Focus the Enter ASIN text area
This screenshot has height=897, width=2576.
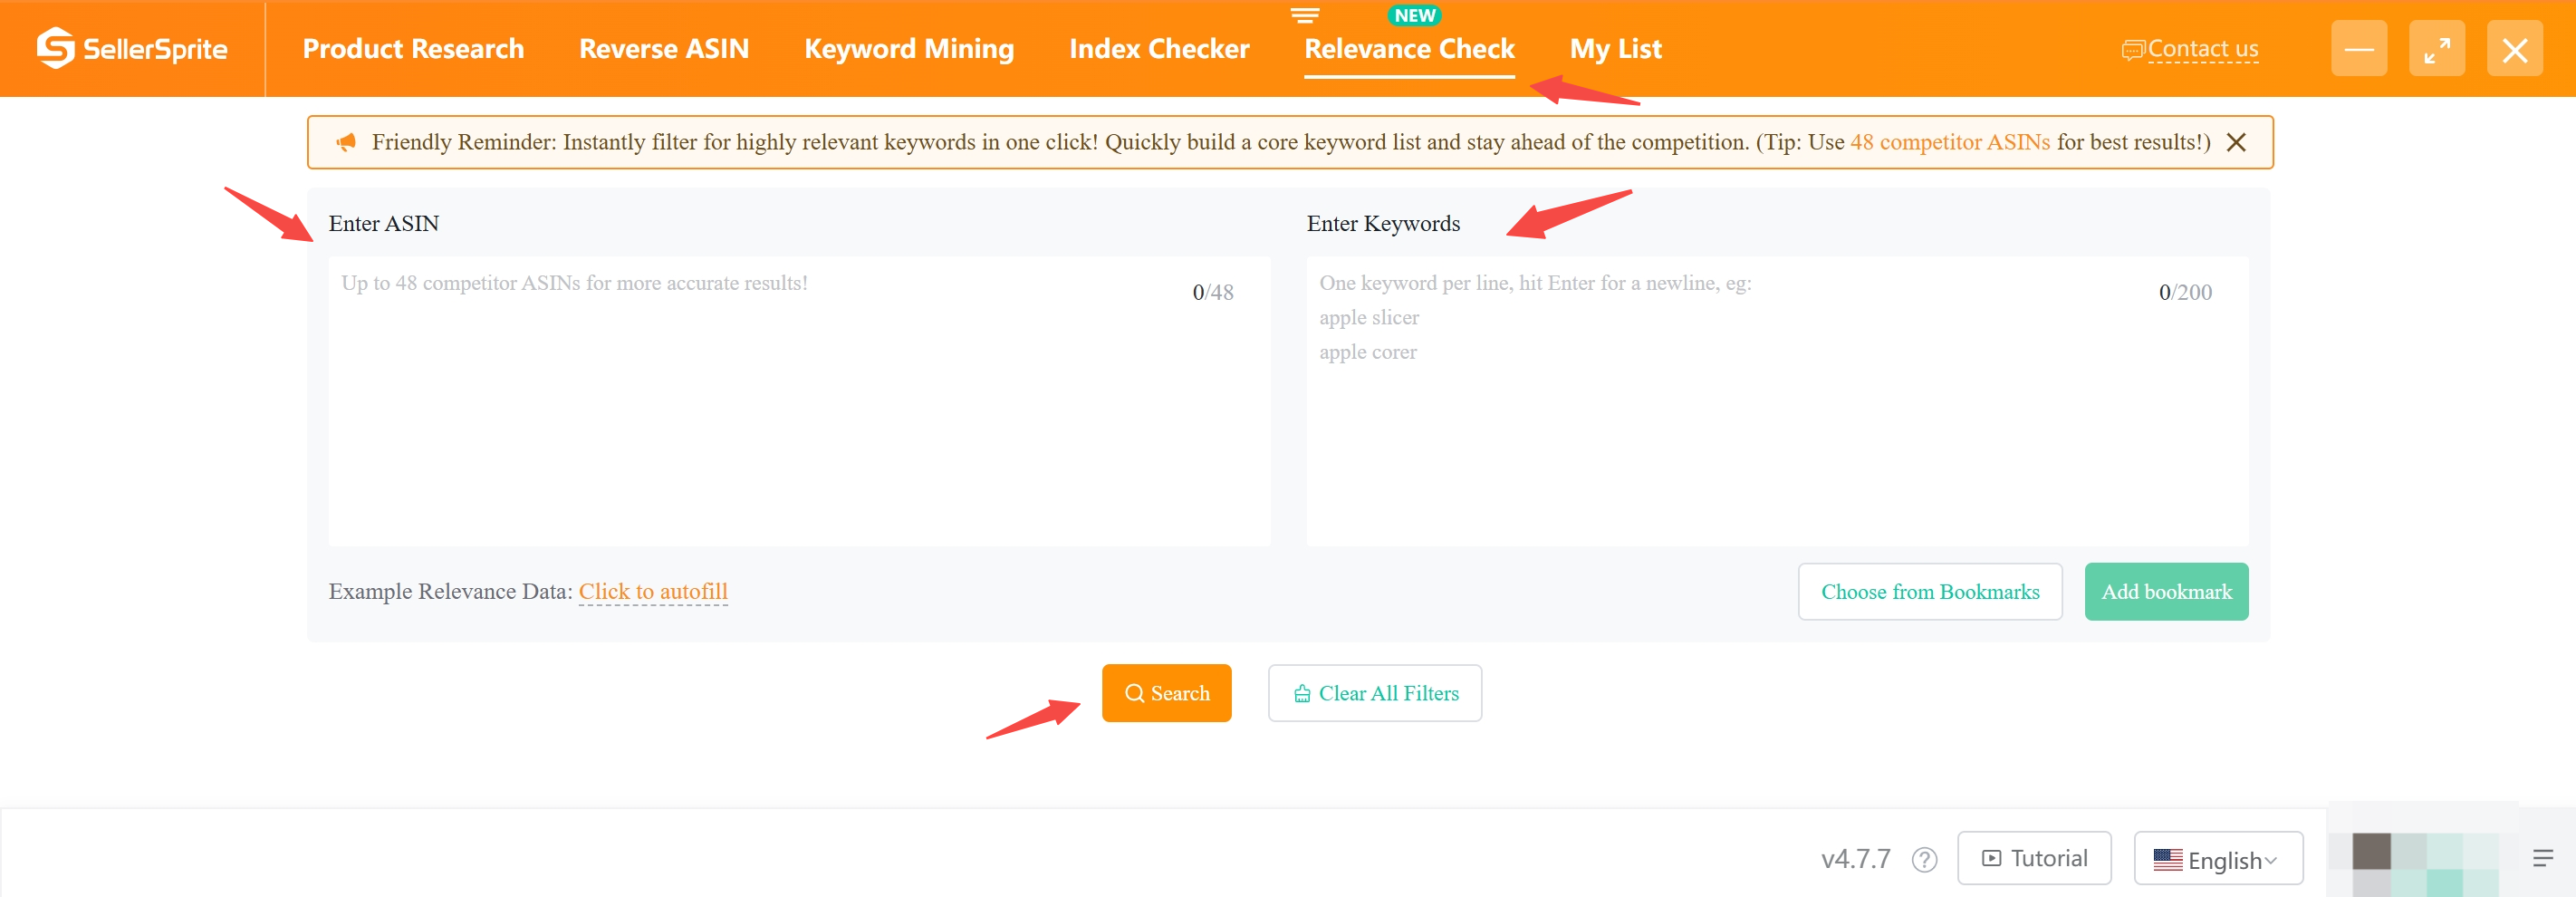point(799,401)
